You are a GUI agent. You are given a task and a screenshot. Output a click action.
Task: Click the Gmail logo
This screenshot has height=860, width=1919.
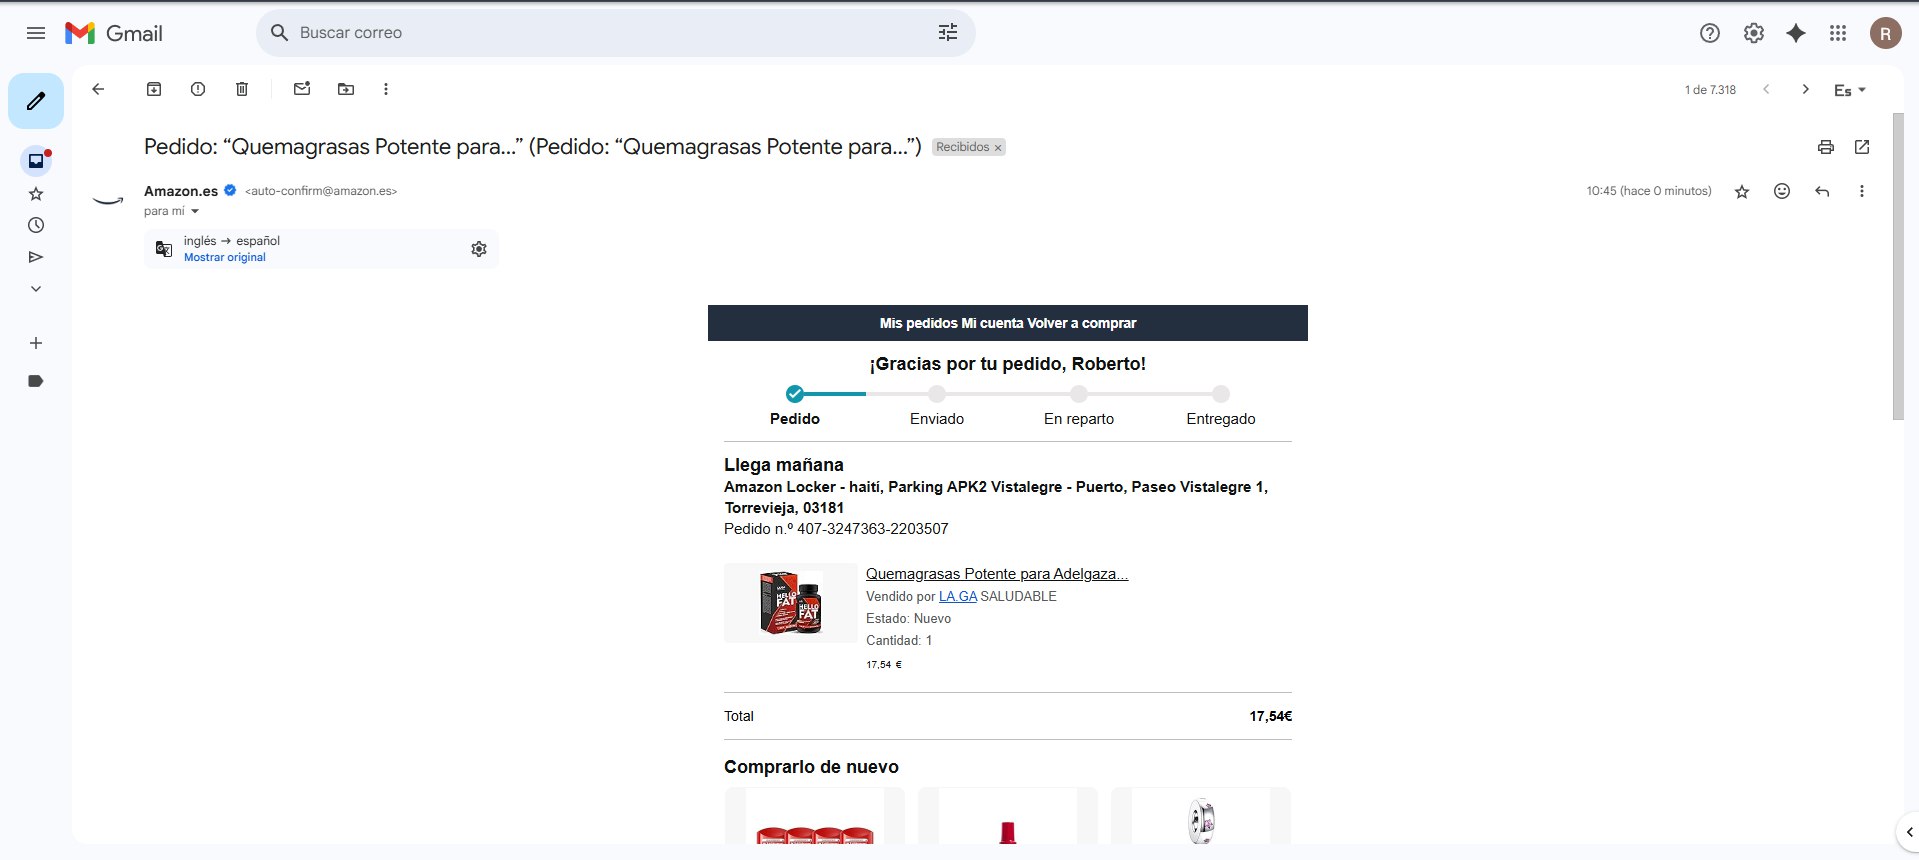(114, 33)
